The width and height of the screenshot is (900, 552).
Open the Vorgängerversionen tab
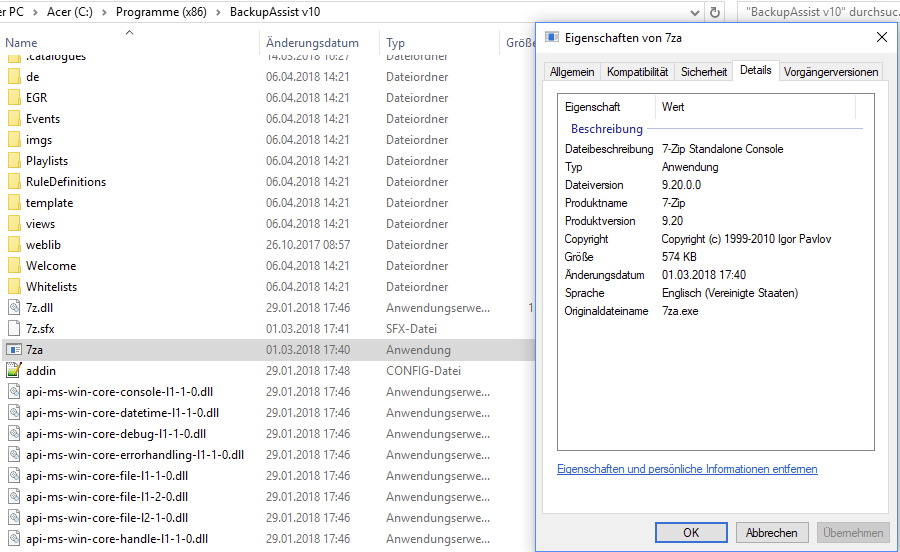[831, 72]
